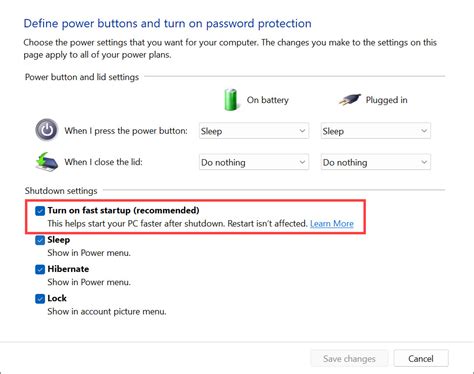
Task: Click the Hibernate label text
Action: (x=68, y=269)
